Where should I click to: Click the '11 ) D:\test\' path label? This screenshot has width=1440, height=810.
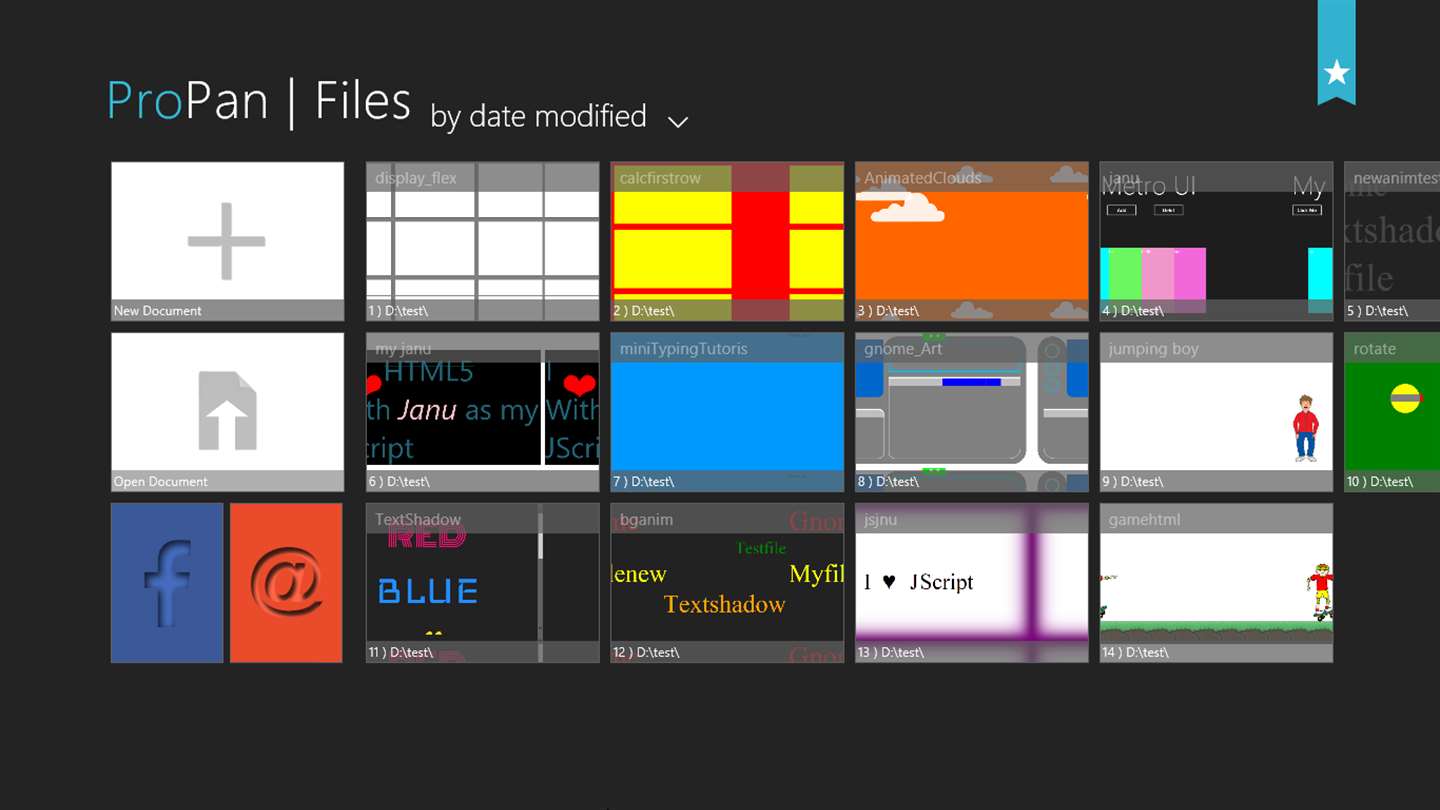pos(401,653)
